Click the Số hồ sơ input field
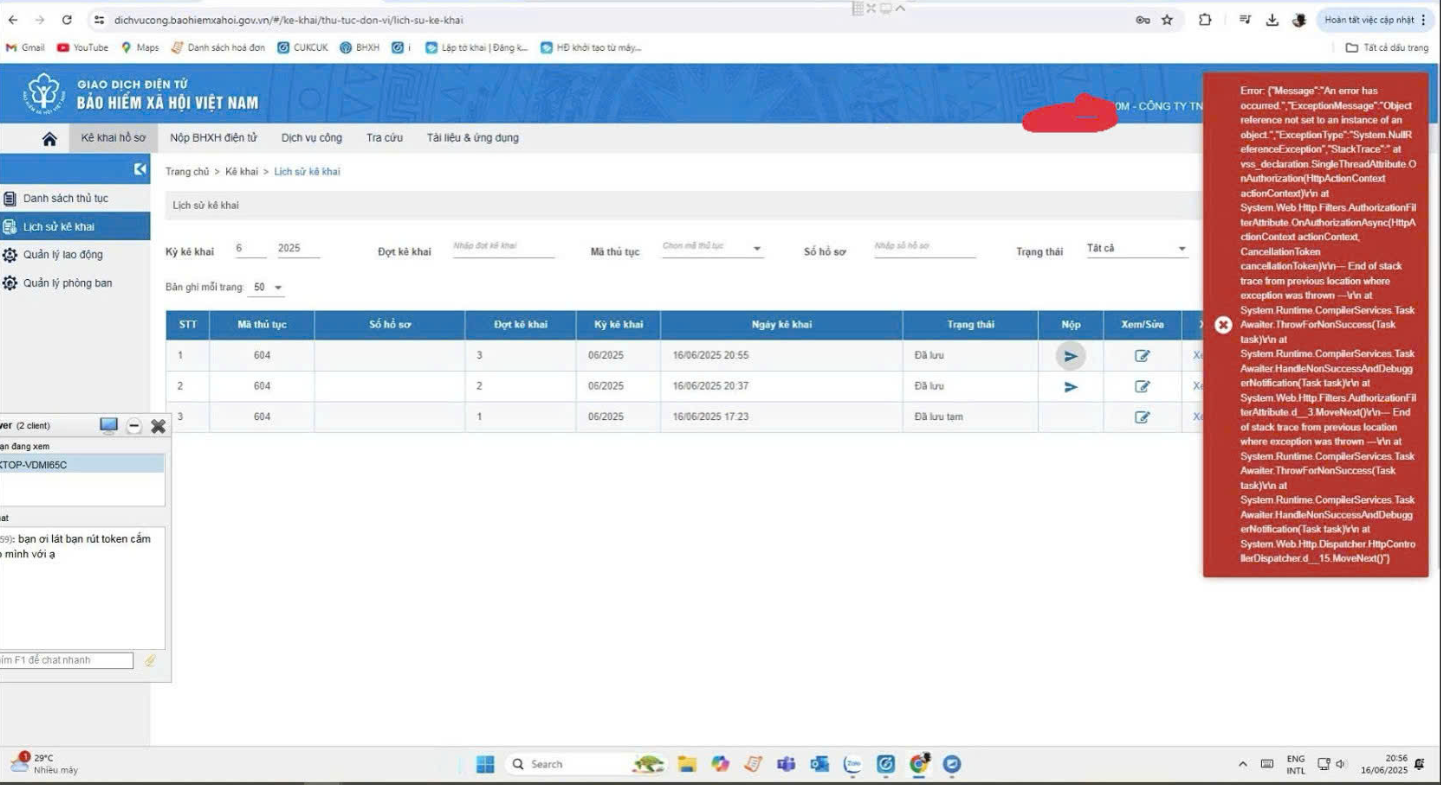This screenshot has width=1441, height=785. pos(924,247)
